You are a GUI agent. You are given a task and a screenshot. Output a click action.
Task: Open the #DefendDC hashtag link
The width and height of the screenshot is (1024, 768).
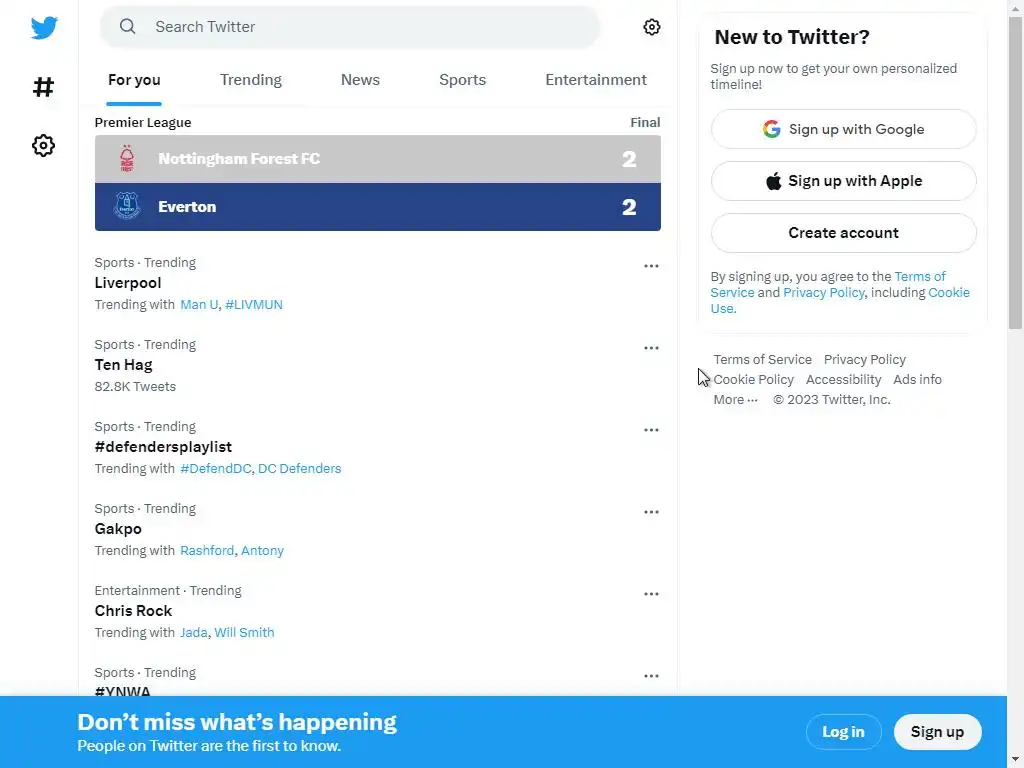216,468
